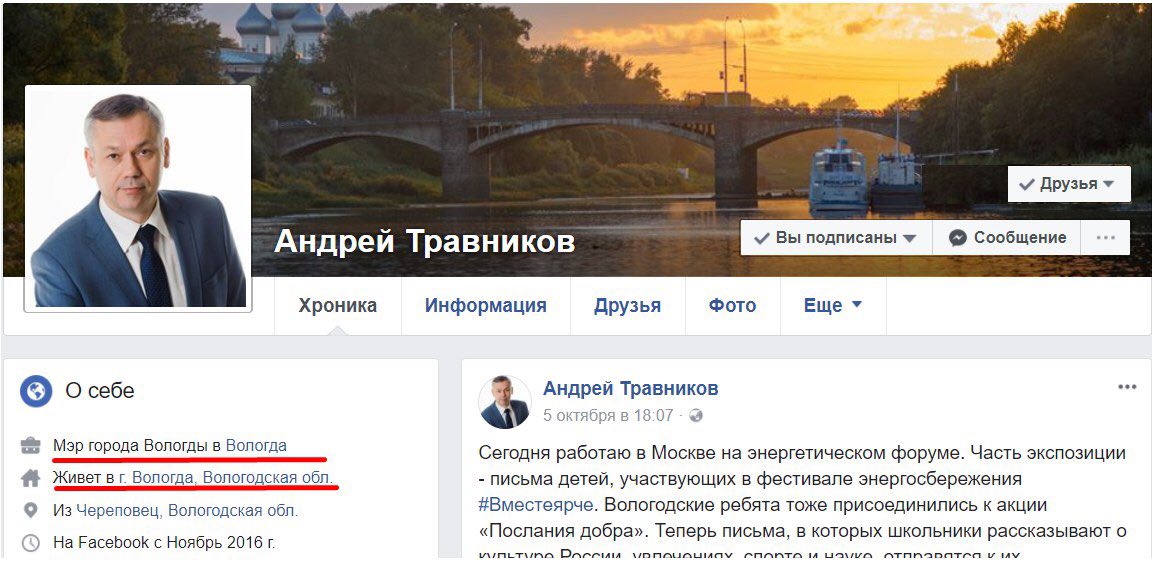Click the Messenger icon in Сообщение button

(957, 238)
